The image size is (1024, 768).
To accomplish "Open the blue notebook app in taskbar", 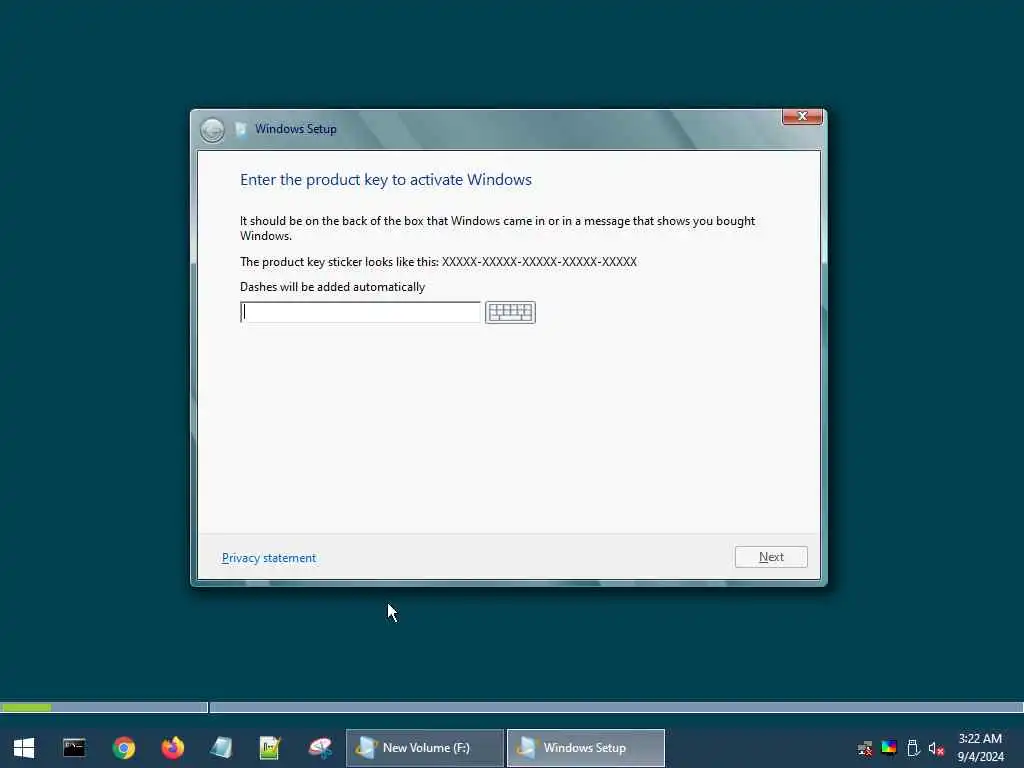I will tap(221, 748).
